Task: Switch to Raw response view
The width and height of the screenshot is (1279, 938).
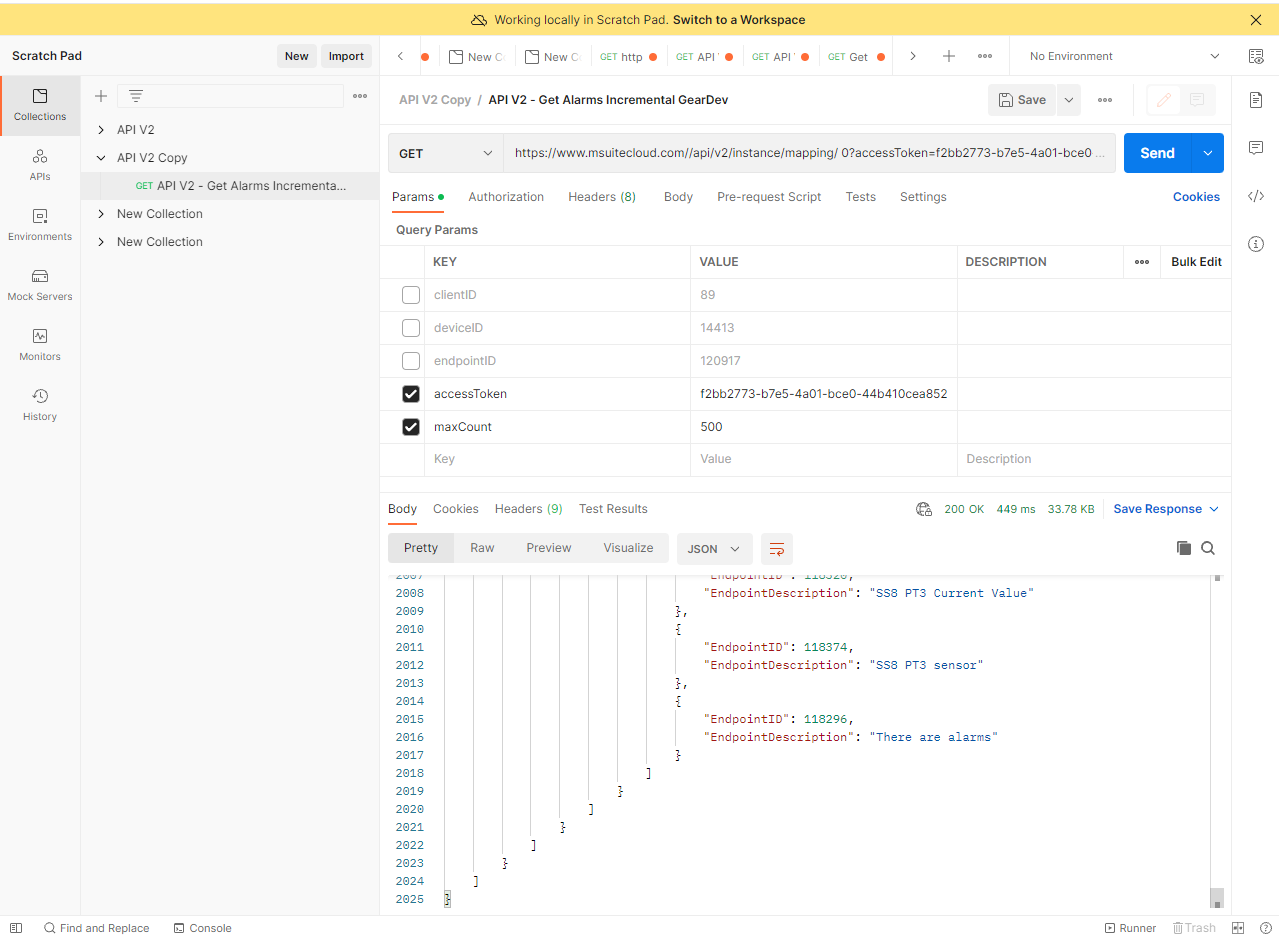Action: pos(482,548)
